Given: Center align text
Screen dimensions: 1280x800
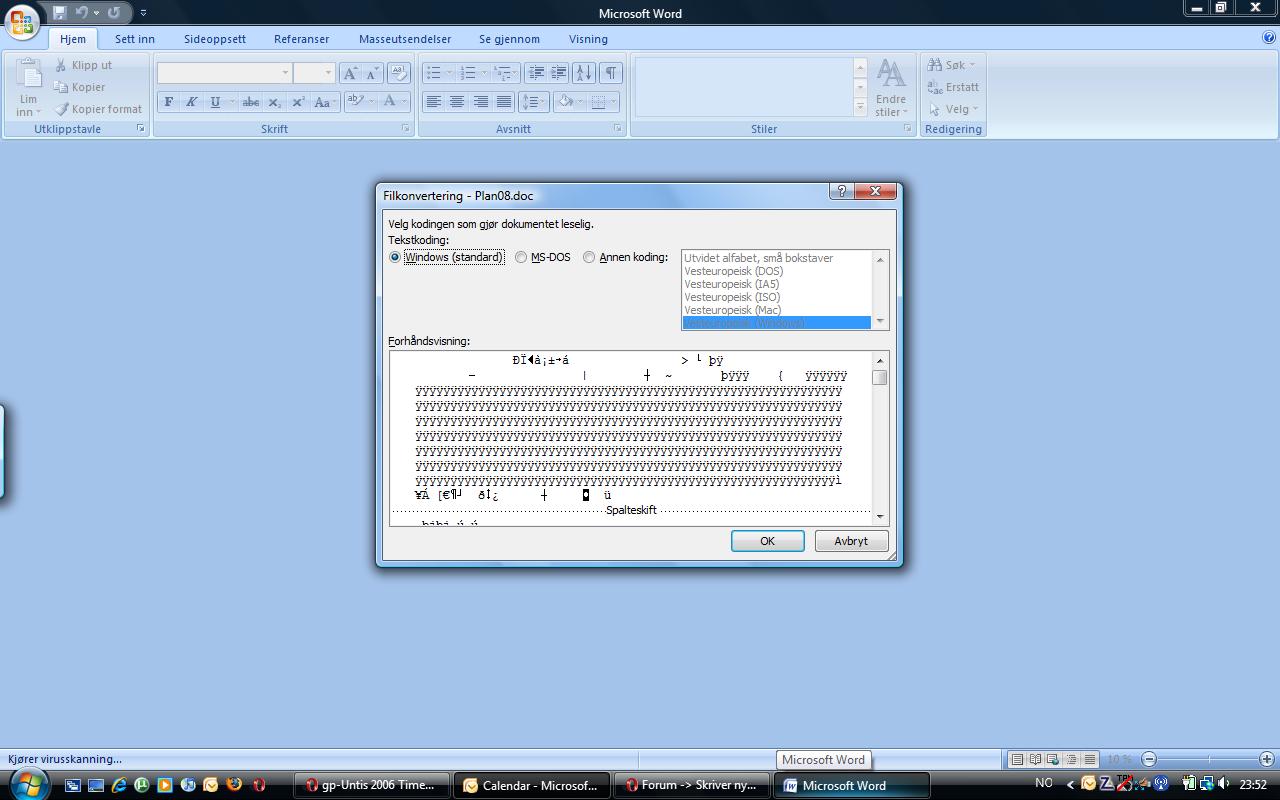Looking at the screenshot, I should click(x=457, y=102).
